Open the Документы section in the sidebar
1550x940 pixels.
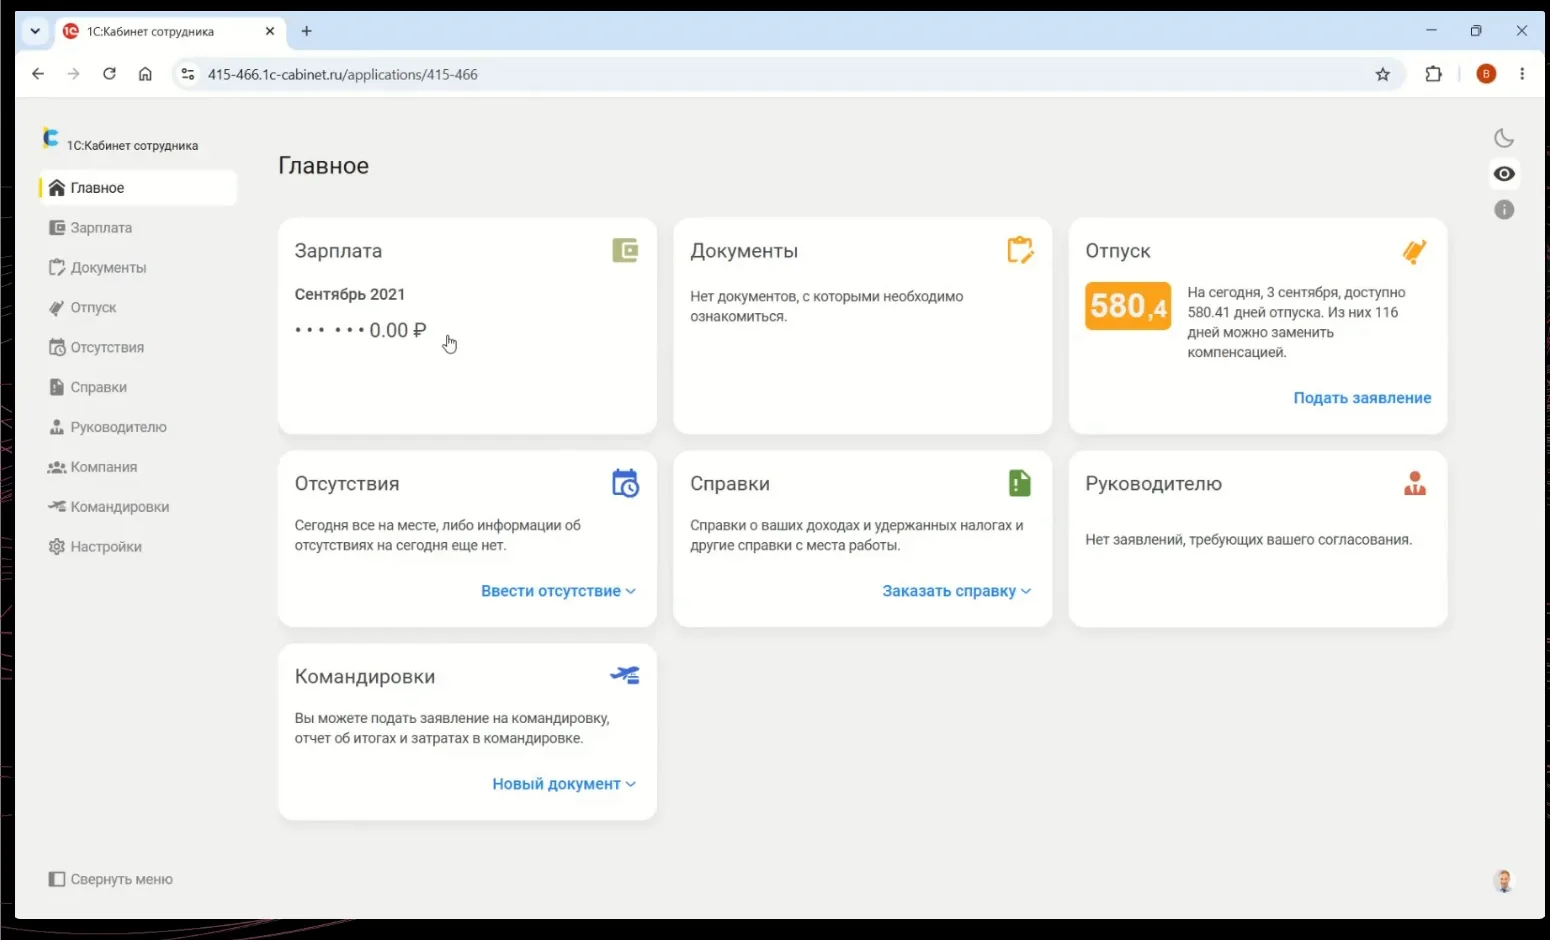coord(138,268)
